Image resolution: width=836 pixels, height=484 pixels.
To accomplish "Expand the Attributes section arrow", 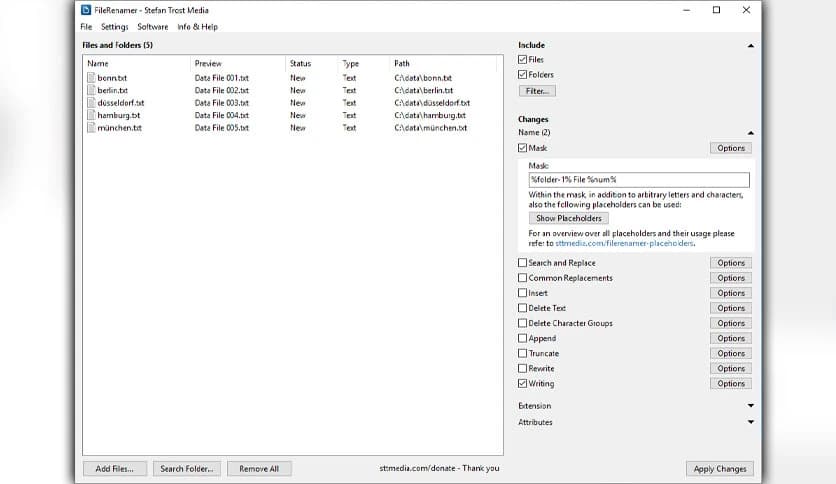I will [x=751, y=422].
